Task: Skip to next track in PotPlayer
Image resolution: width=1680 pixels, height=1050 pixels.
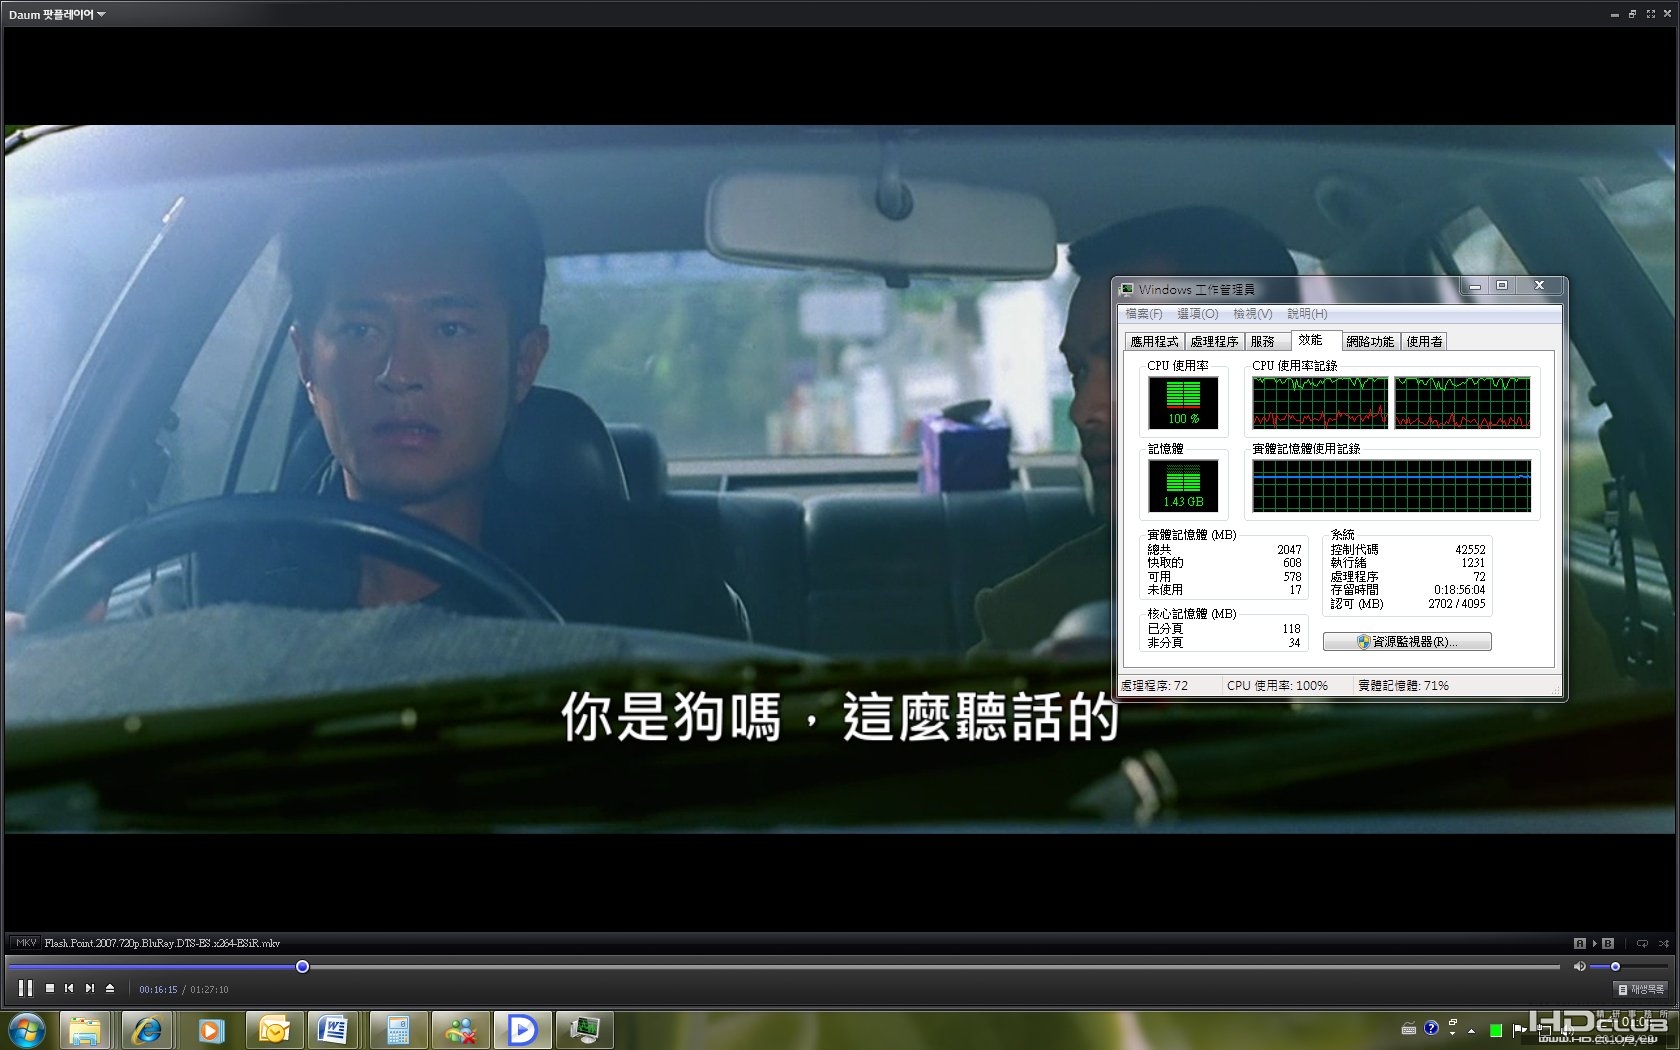Action: 90,988
